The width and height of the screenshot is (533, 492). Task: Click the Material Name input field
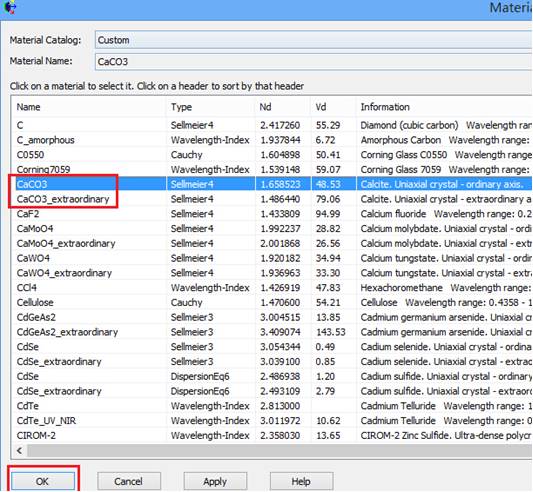314,62
